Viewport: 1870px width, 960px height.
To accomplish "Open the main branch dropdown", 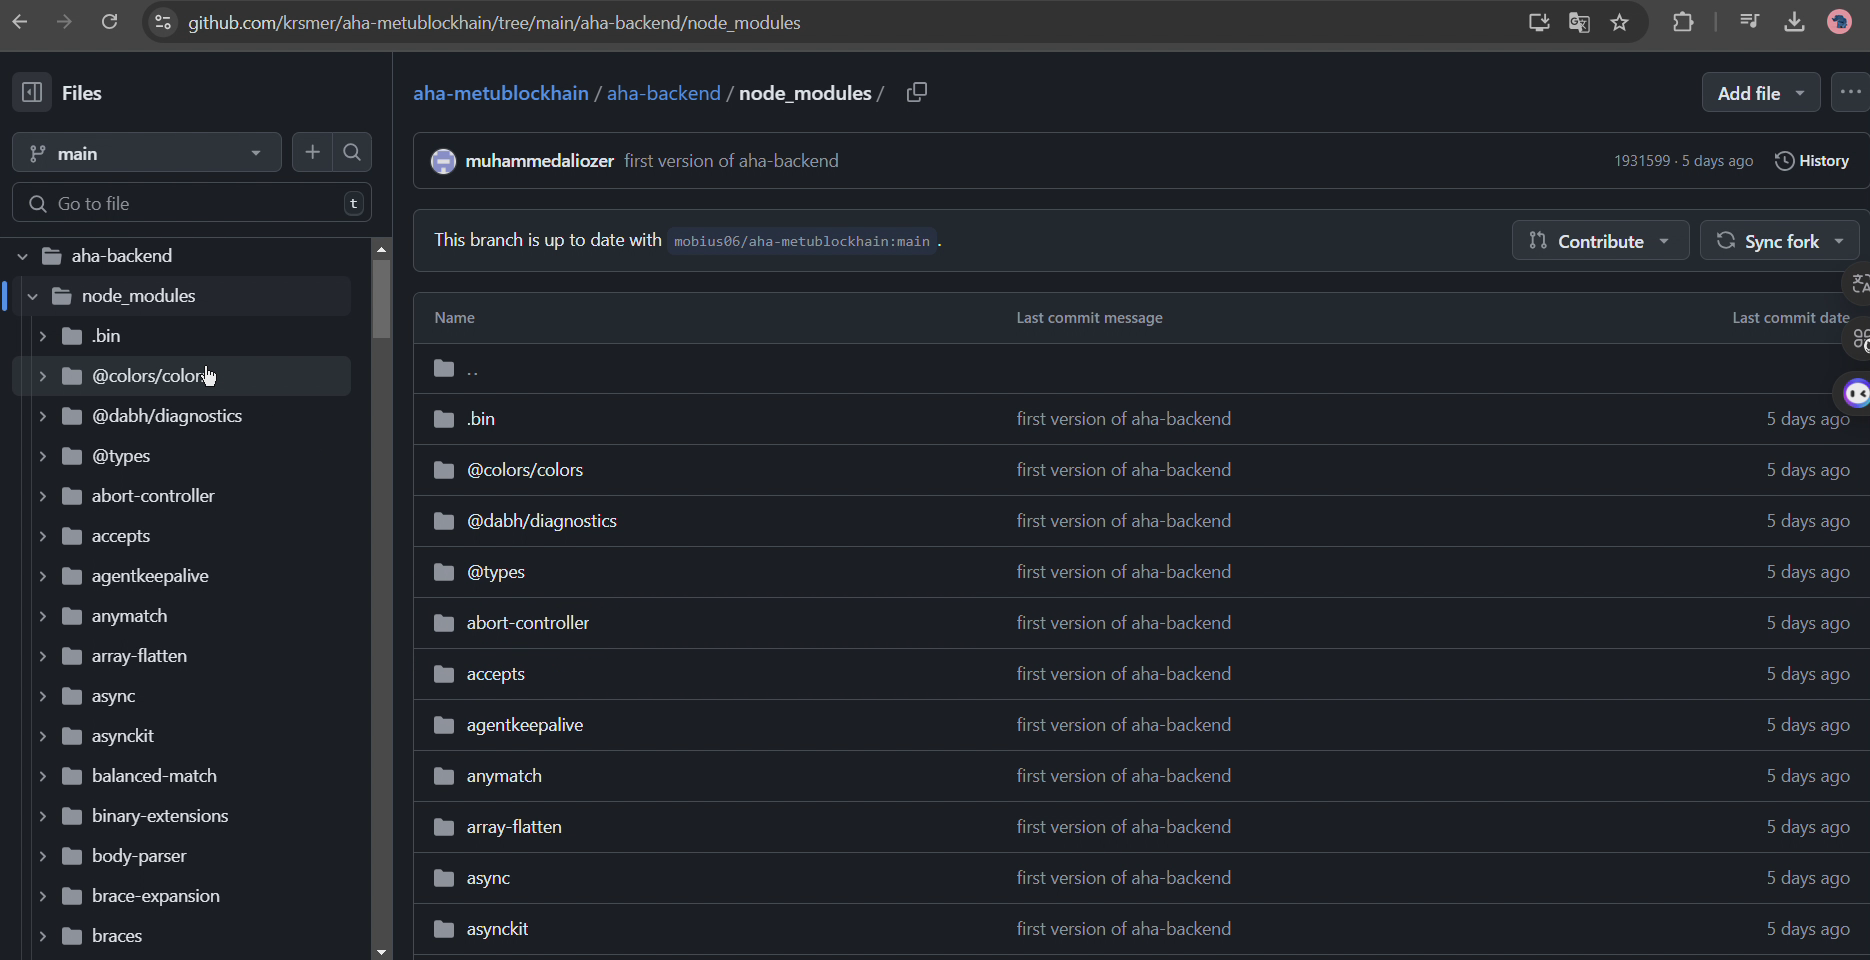I will click(x=147, y=153).
